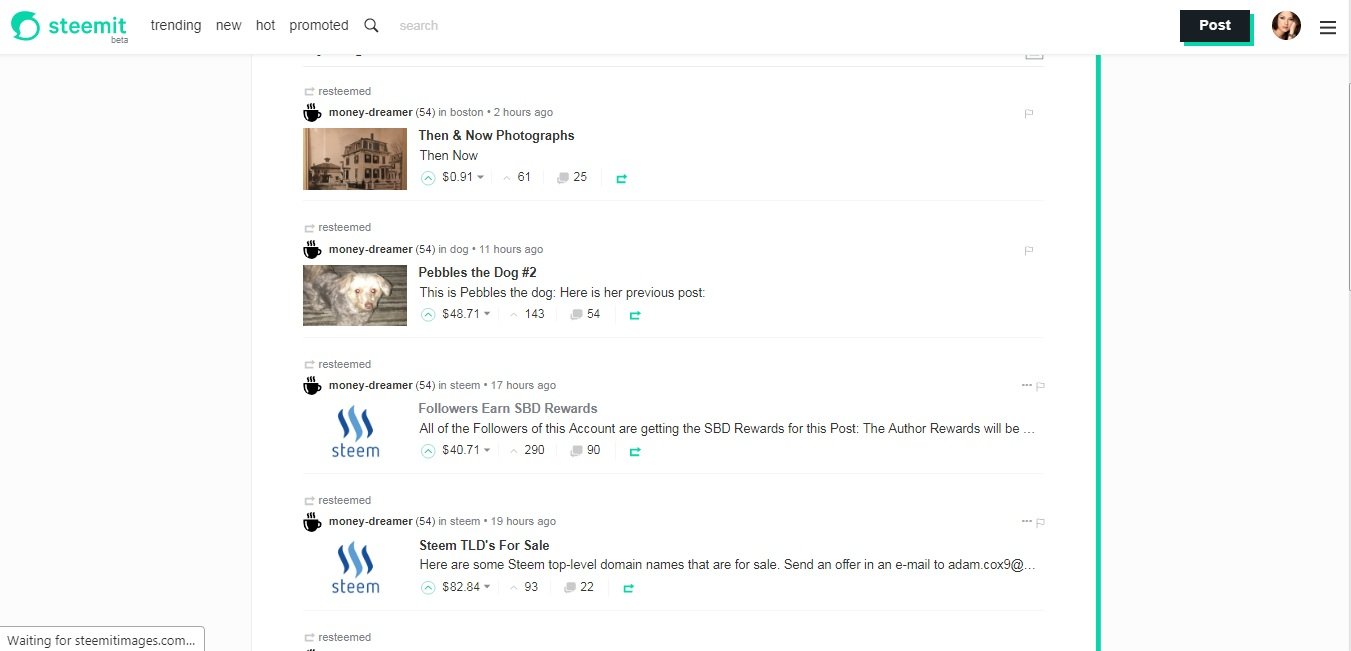1351x651 pixels.
Task: Open the search magnifier icon
Action: coord(371,25)
